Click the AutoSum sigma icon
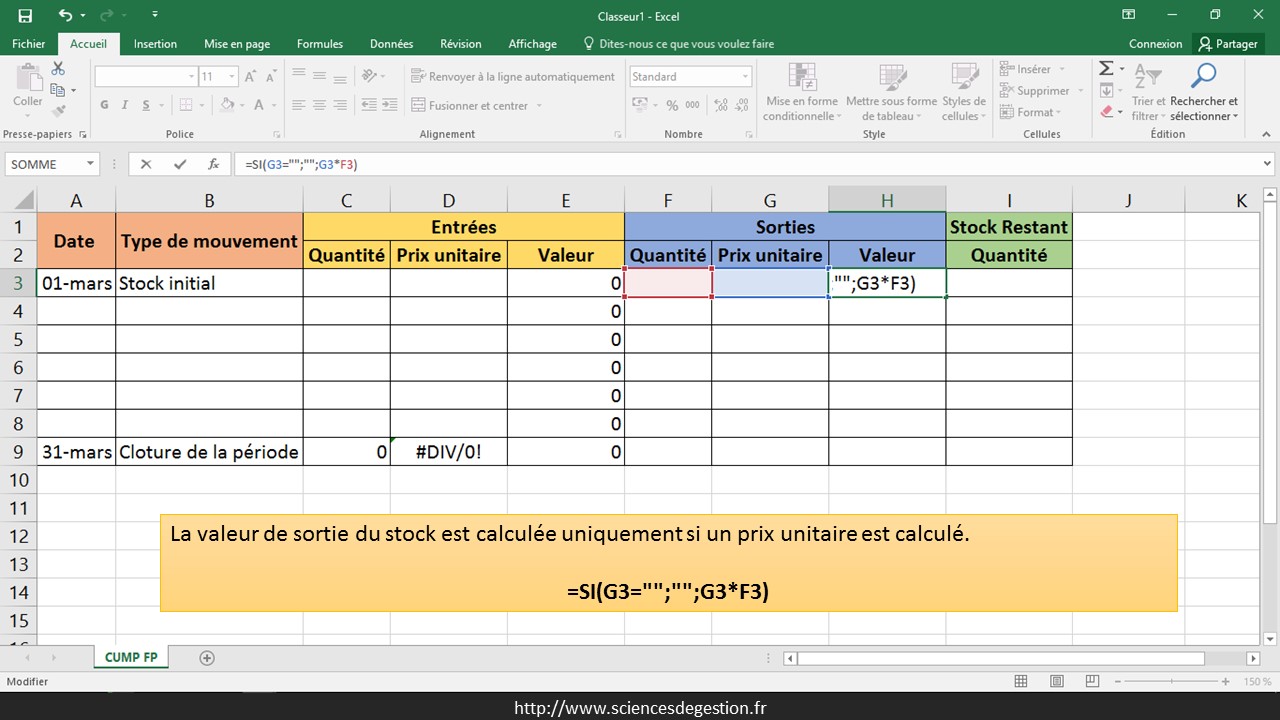This screenshot has width=1280, height=720. click(1106, 69)
